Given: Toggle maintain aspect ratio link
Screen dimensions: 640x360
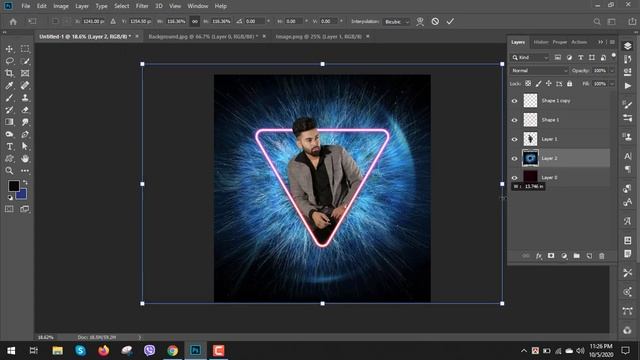Looking at the screenshot, I should click(x=195, y=22).
